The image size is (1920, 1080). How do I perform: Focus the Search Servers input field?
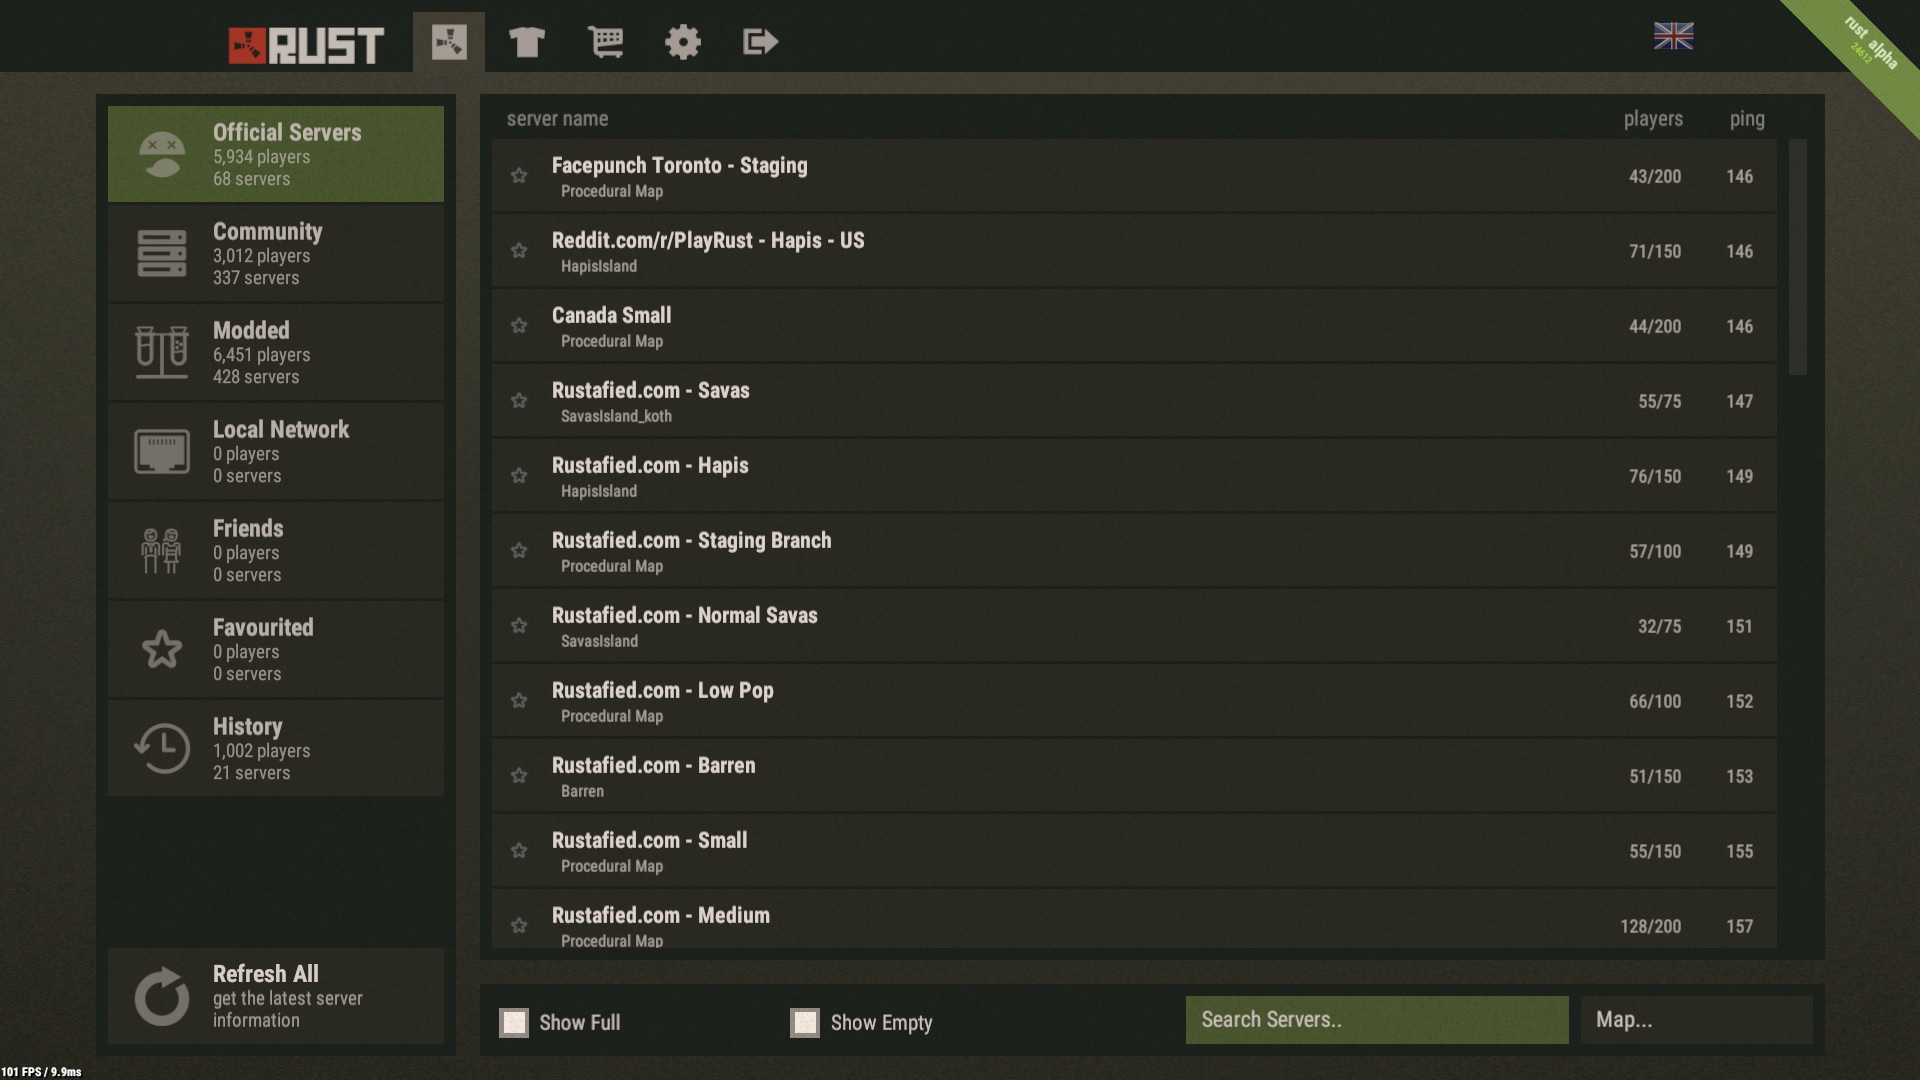[x=1376, y=1020]
